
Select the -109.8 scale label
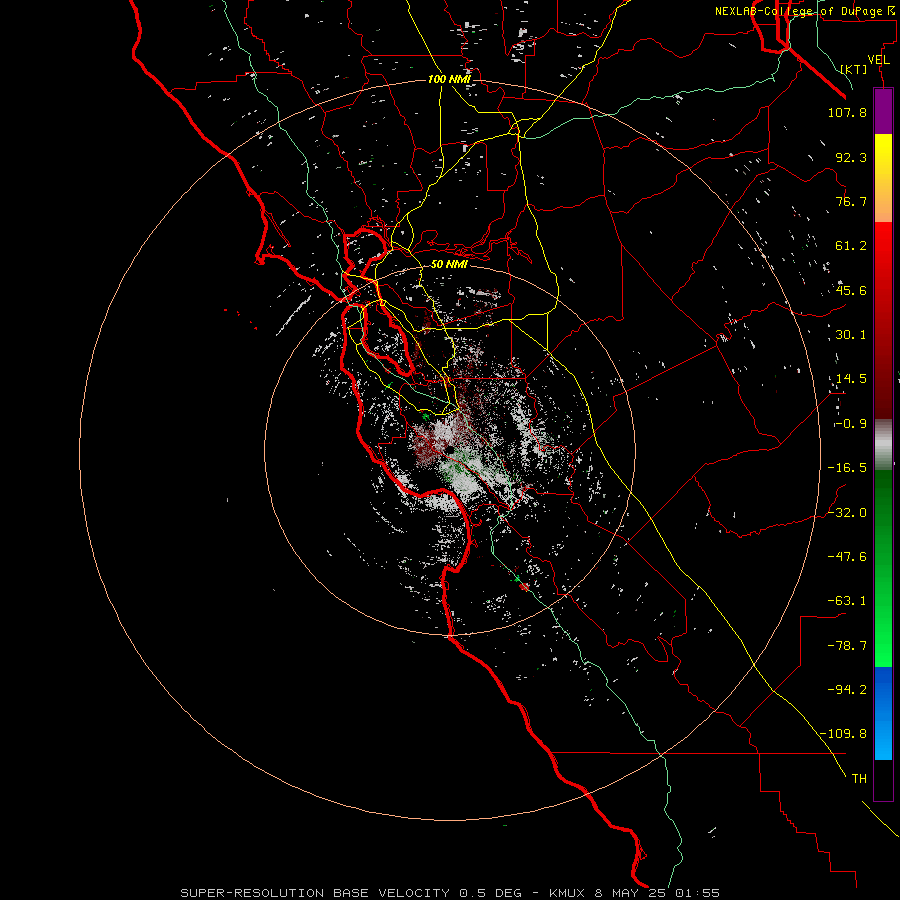[844, 734]
